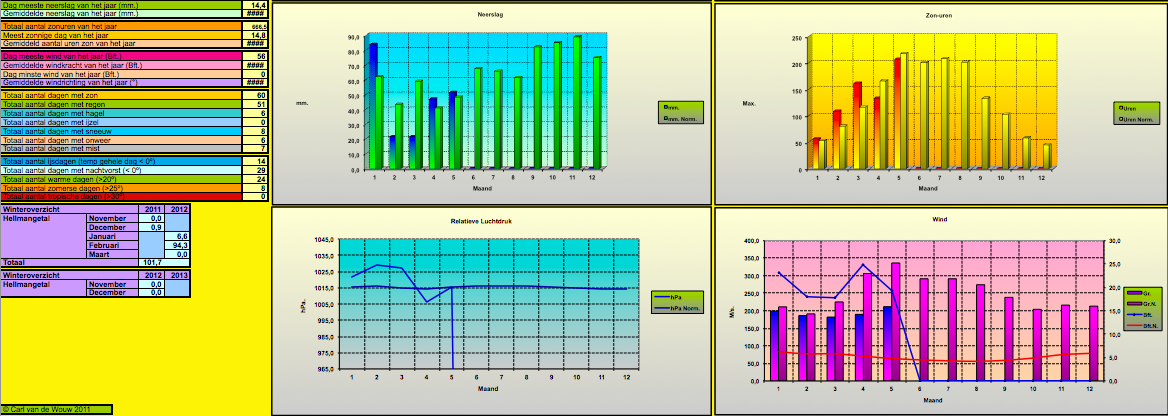Click the 666,5 total sun hours value

tap(256, 26)
